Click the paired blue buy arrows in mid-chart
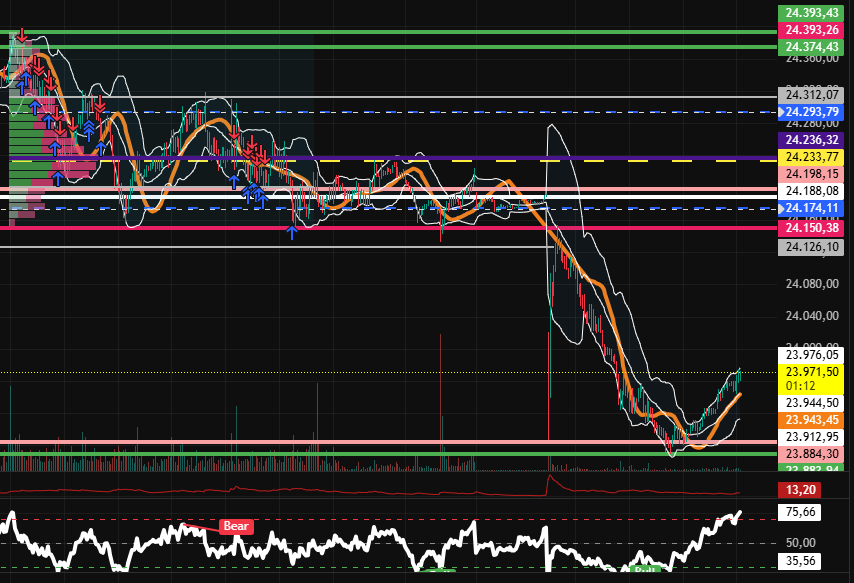 click(x=254, y=193)
